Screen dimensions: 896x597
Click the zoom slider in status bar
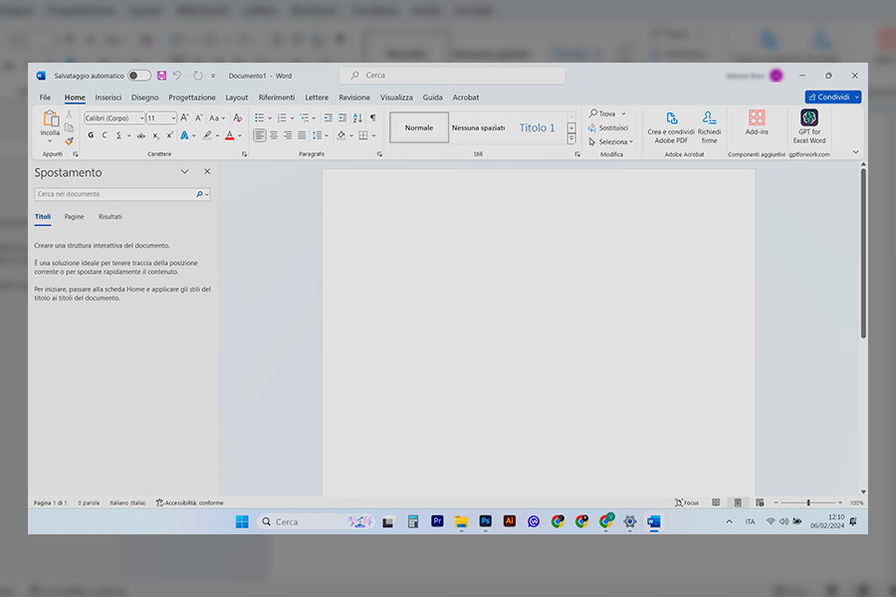808,502
